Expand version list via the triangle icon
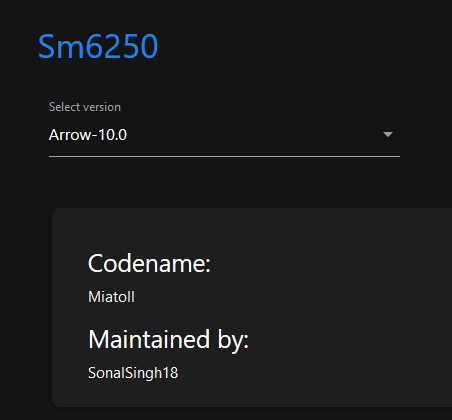This screenshot has height=420, width=452. click(x=388, y=134)
